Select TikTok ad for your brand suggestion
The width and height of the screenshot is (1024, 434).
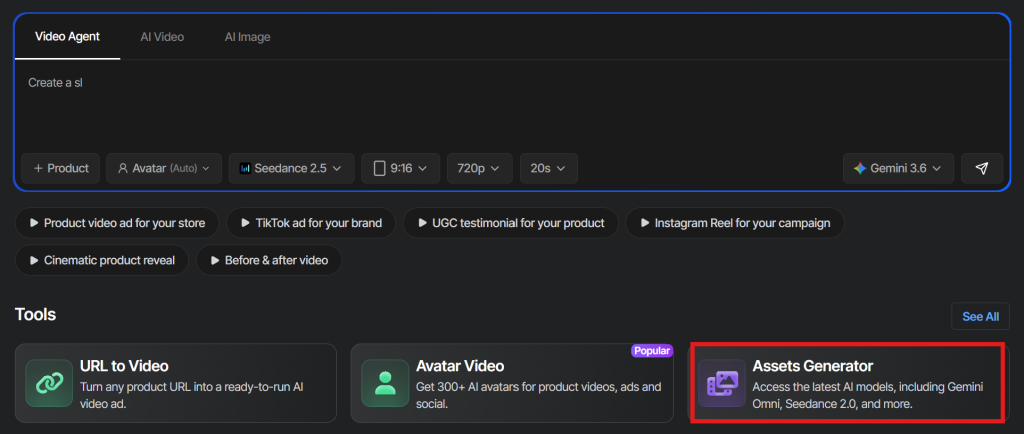coord(311,223)
